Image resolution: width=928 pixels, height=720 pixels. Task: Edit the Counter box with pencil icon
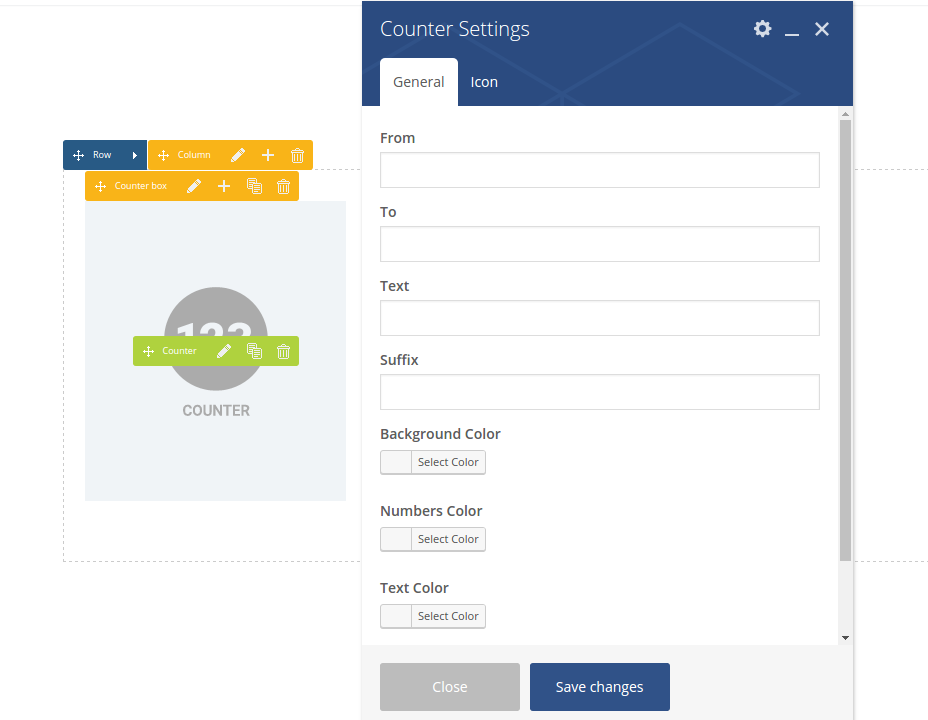(x=194, y=186)
